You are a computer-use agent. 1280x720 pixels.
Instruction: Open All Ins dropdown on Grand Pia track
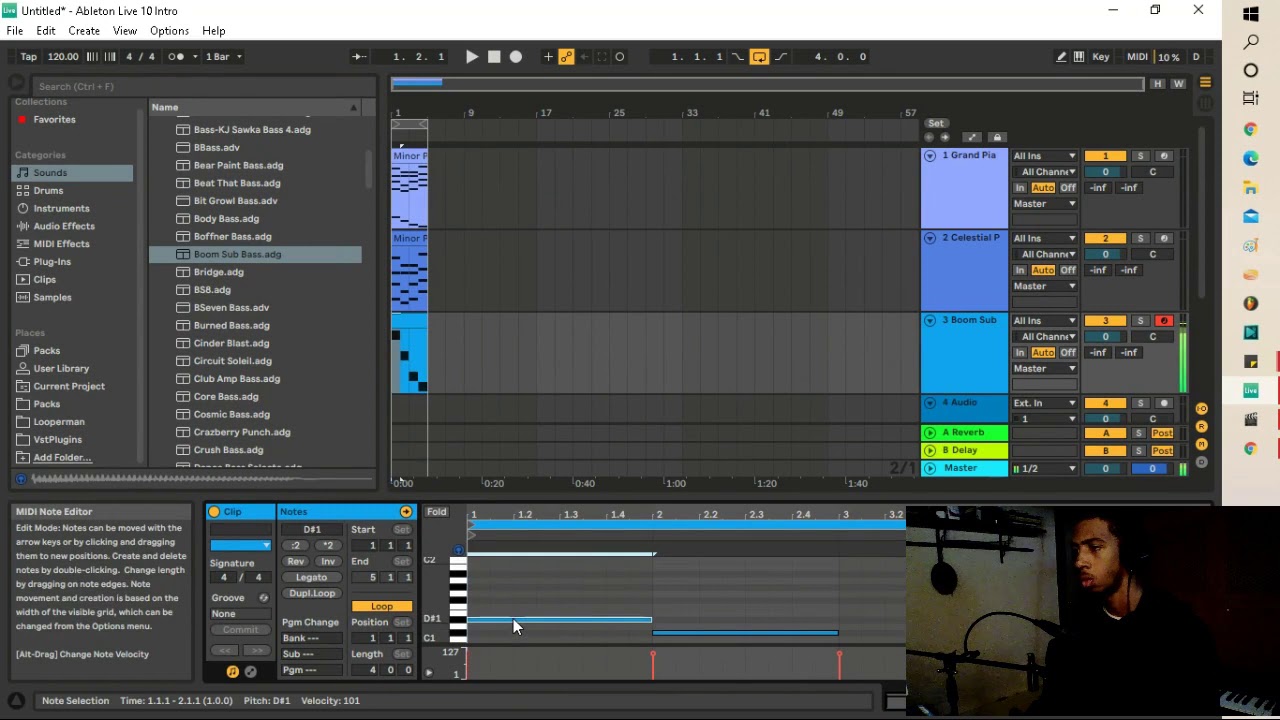click(x=1045, y=156)
